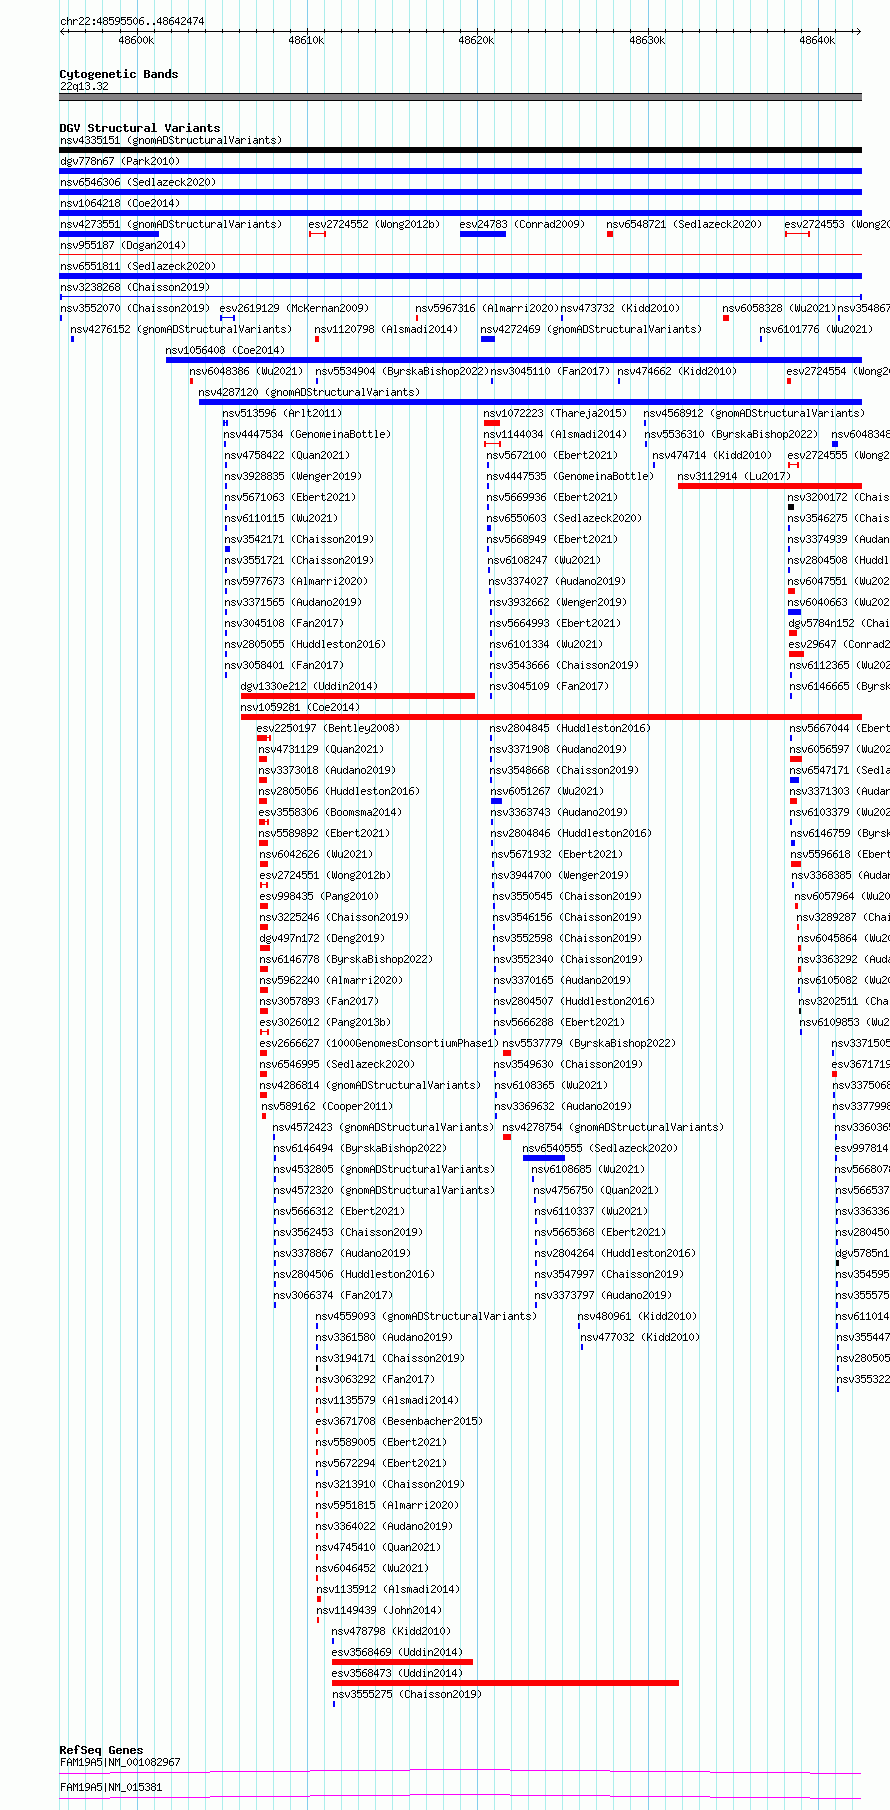Click the red nsv3112914 (Lu2017) bar
The height and width of the screenshot is (1810, 890).
(769, 486)
